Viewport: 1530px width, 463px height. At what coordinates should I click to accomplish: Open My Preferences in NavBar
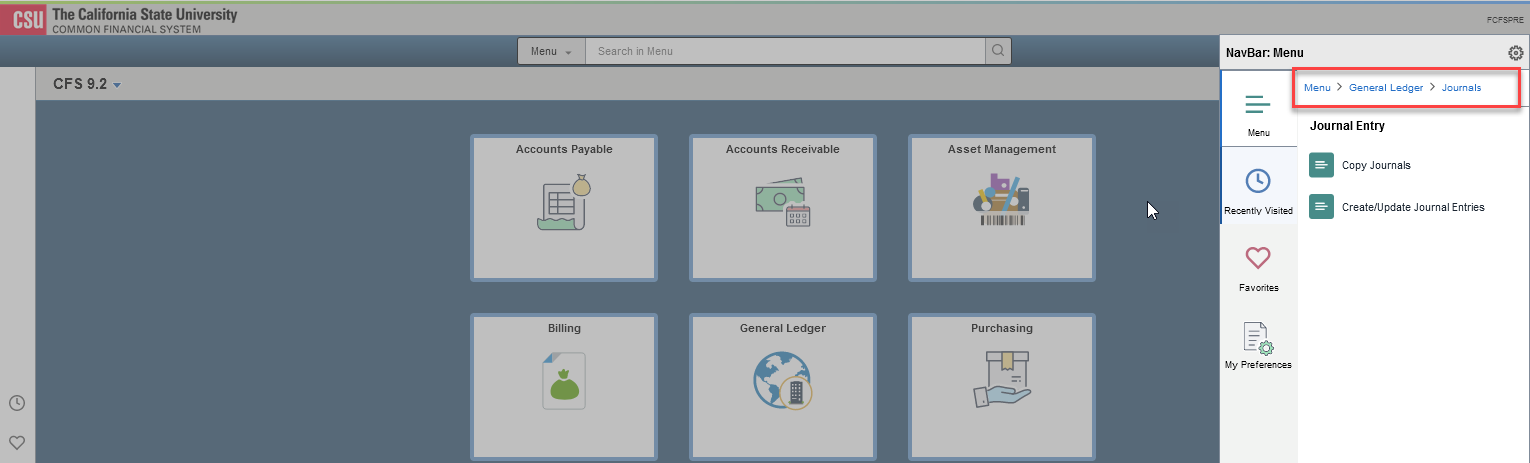pyautogui.click(x=1258, y=346)
